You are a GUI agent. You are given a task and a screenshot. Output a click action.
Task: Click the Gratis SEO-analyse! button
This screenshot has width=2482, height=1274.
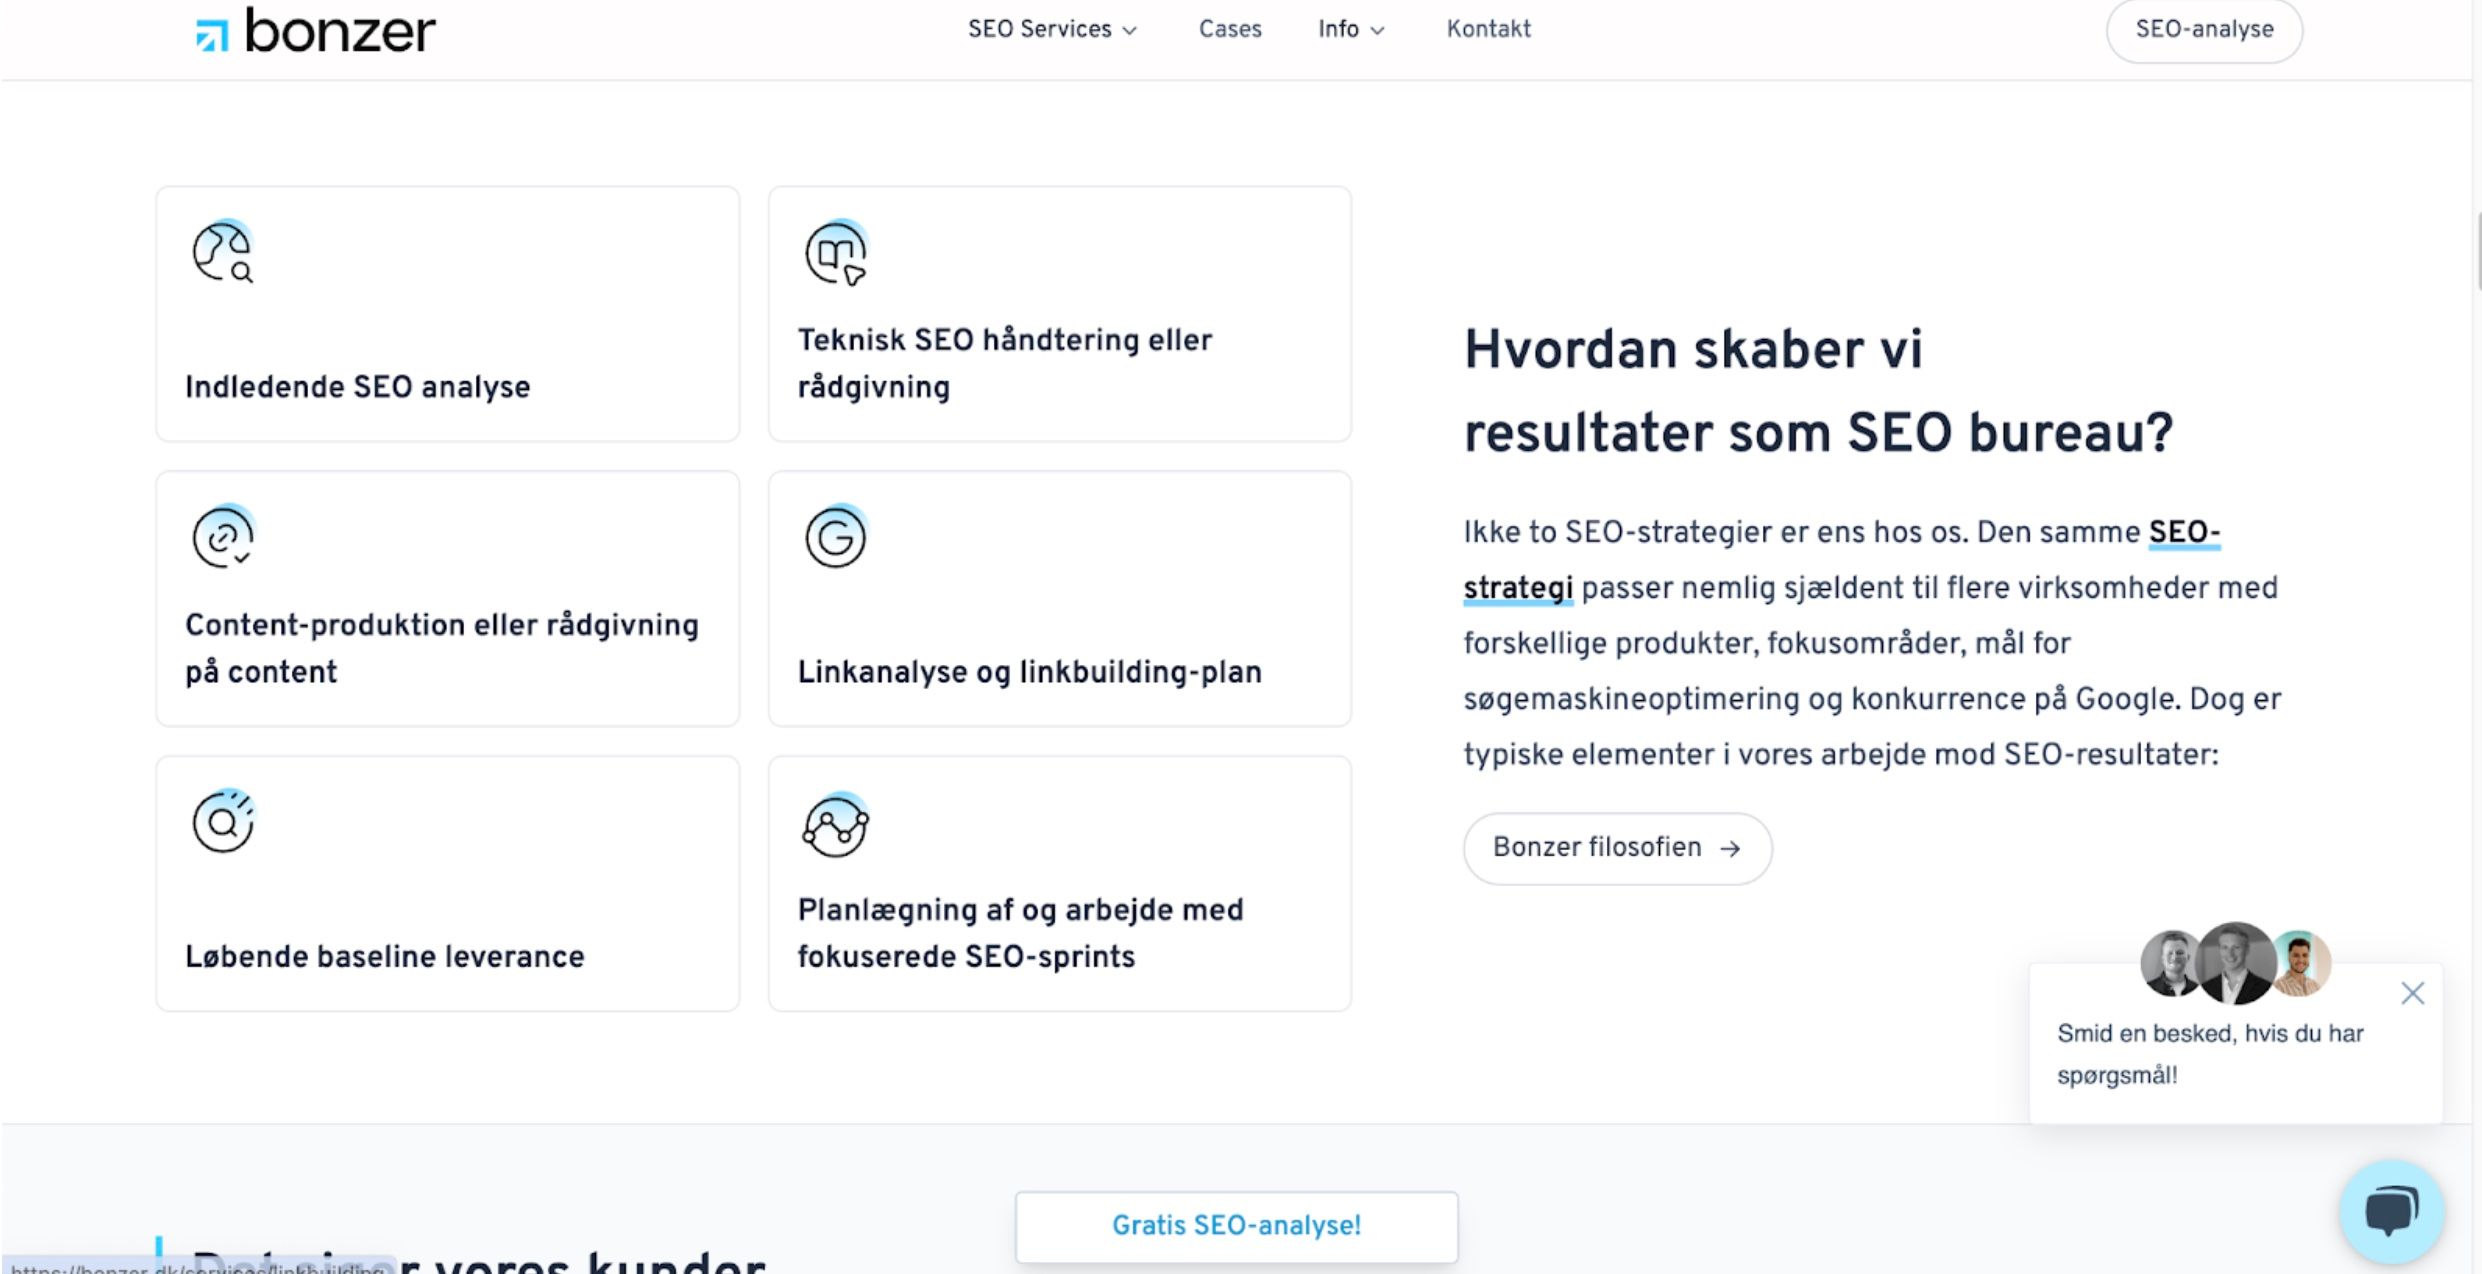coord(1236,1226)
